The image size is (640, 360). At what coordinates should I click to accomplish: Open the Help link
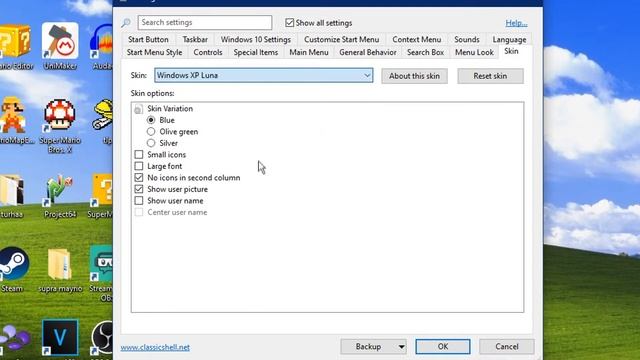pyautogui.click(x=516, y=23)
